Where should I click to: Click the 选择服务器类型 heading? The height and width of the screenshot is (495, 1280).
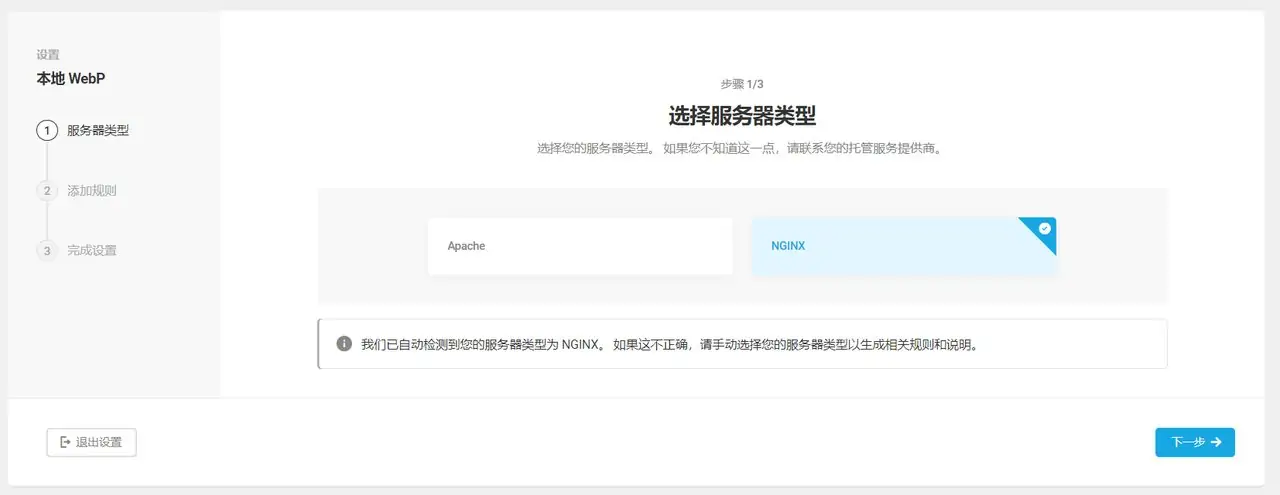[742, 116]
